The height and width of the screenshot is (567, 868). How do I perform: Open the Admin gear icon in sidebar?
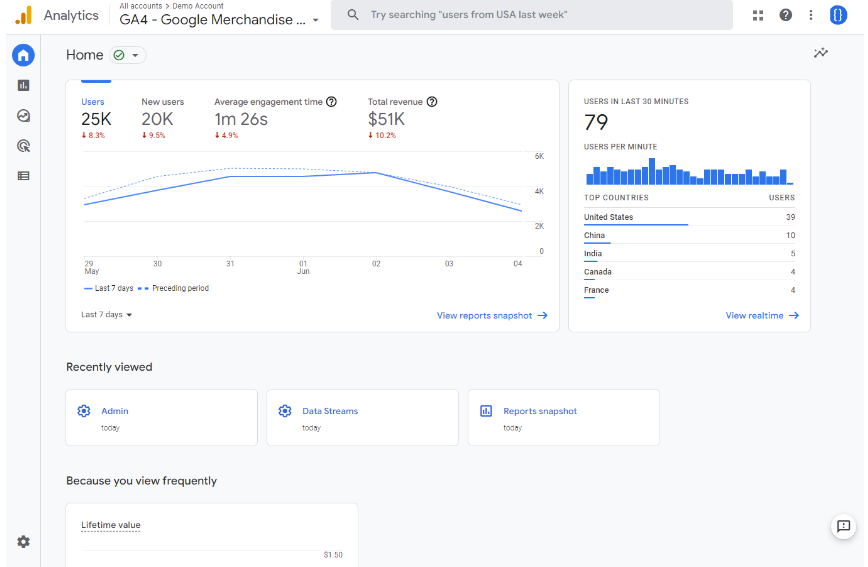click(x=23, y=542)
